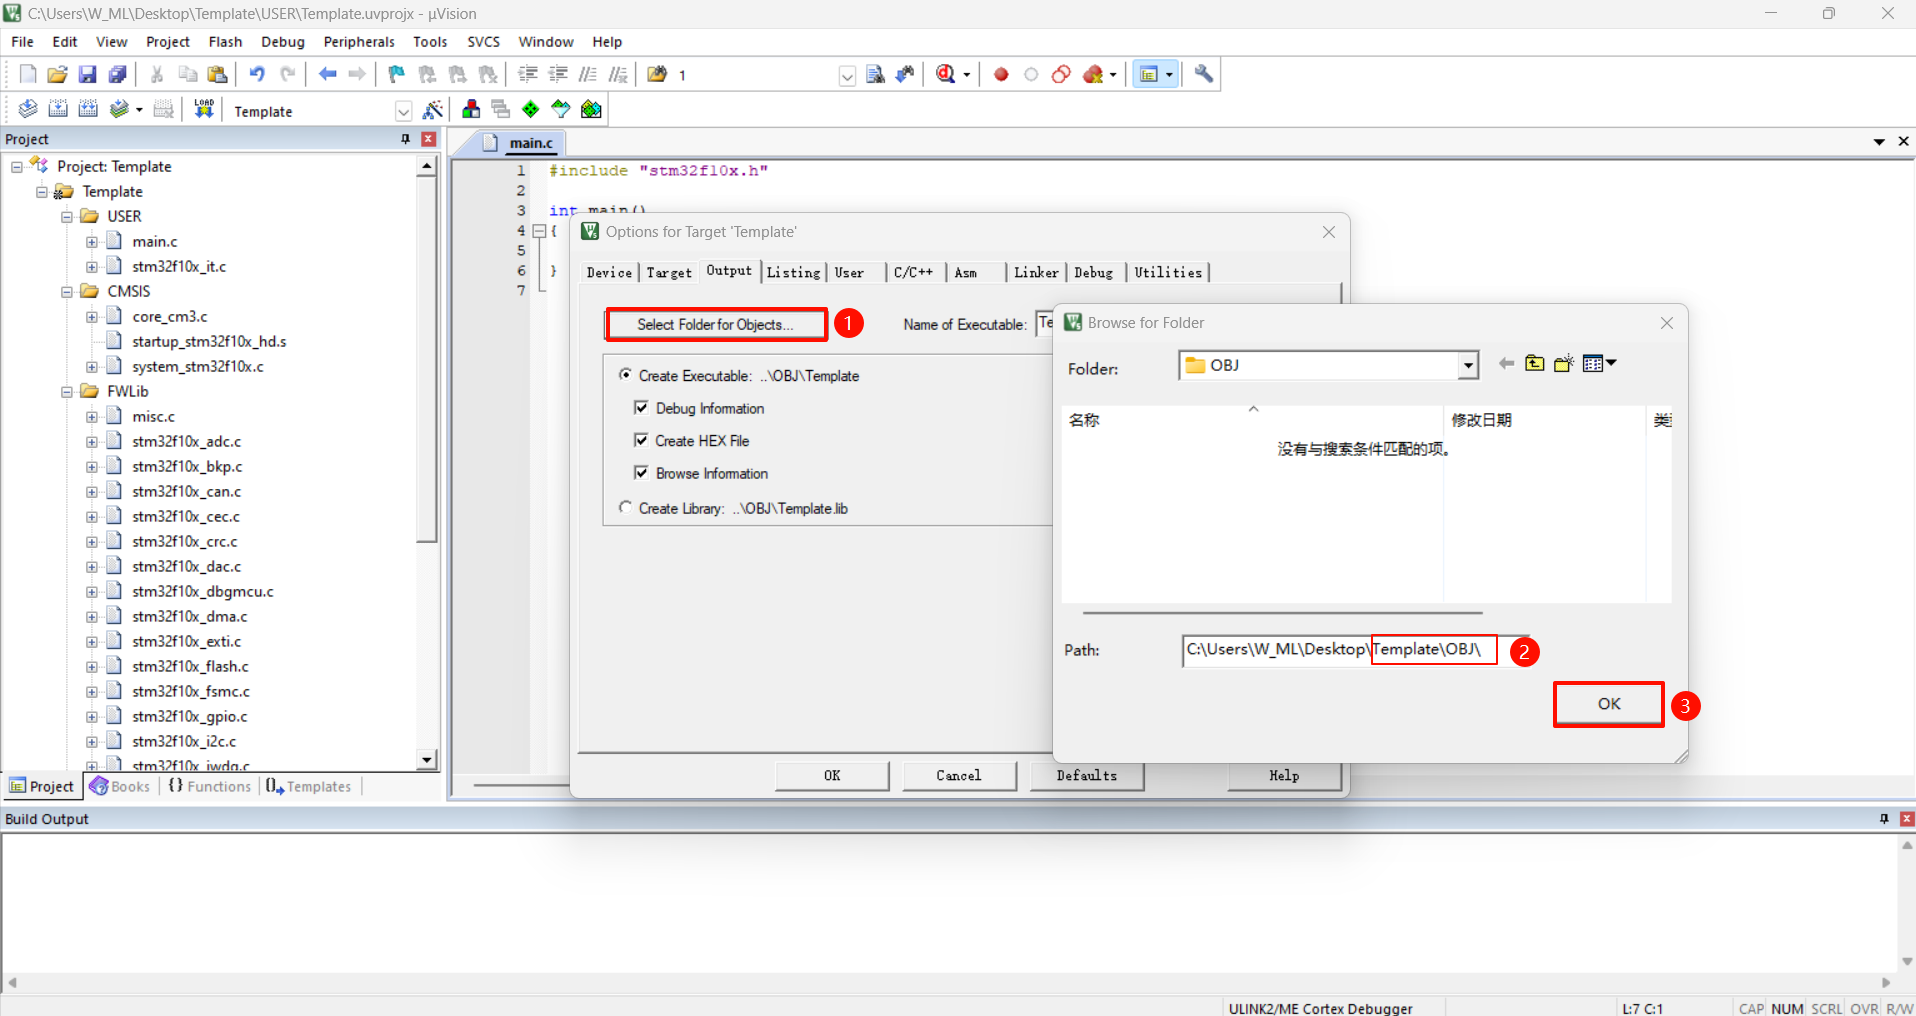Switch to the Linker tab
The height and width of the screenshot is (1016, 1916).
pos(1036,272)
